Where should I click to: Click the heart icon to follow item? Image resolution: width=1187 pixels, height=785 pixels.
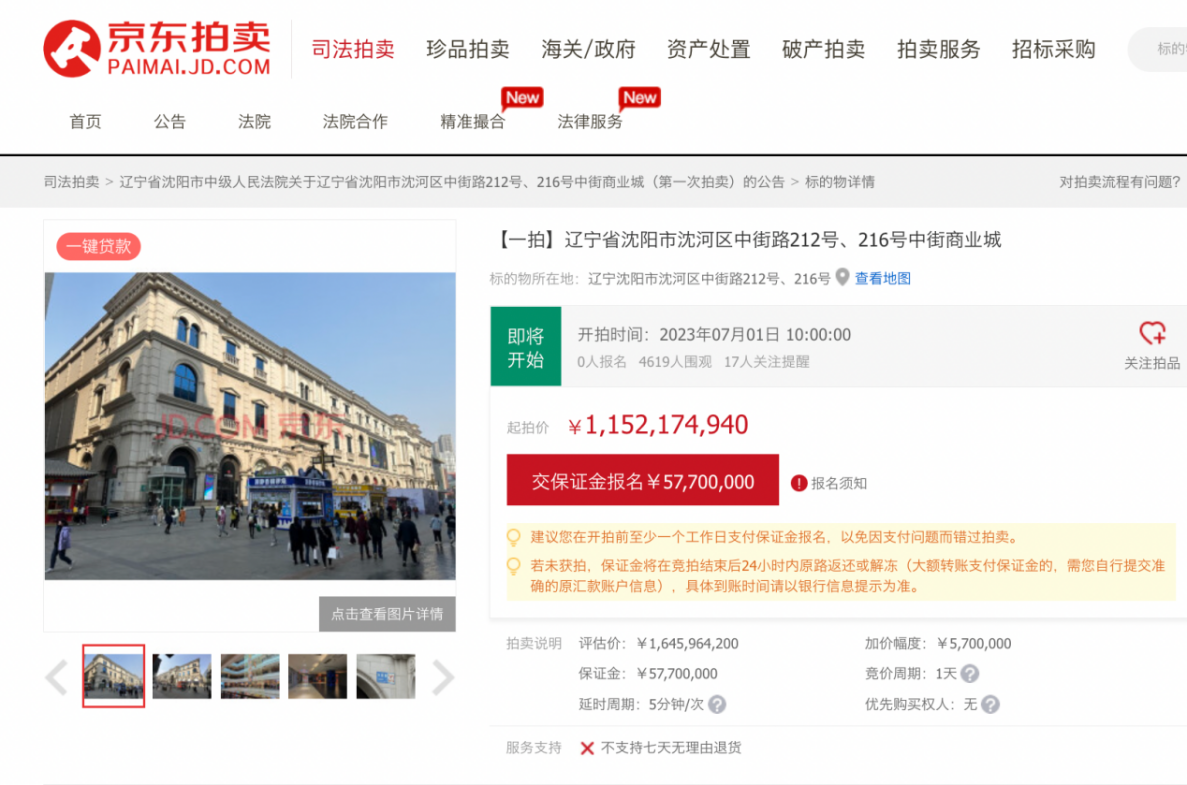[1152, 333]
